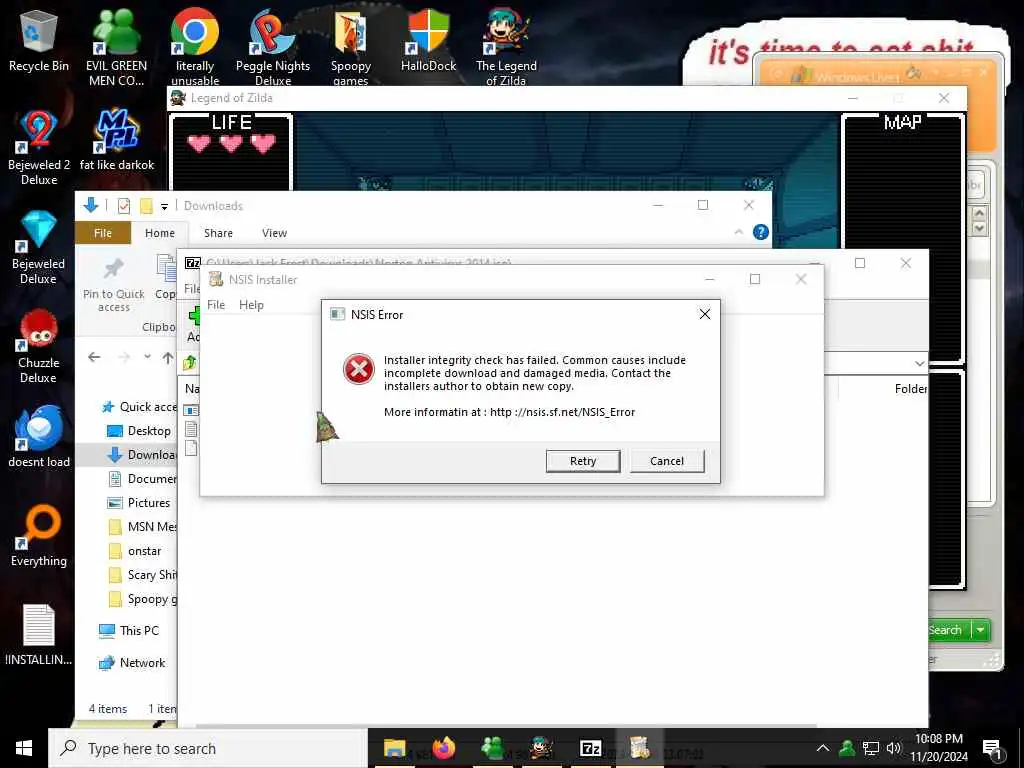Screen dimensions: 1024x768
Task: Switch to the 7-Zip taskbar icon
Action: pos(590,748)
